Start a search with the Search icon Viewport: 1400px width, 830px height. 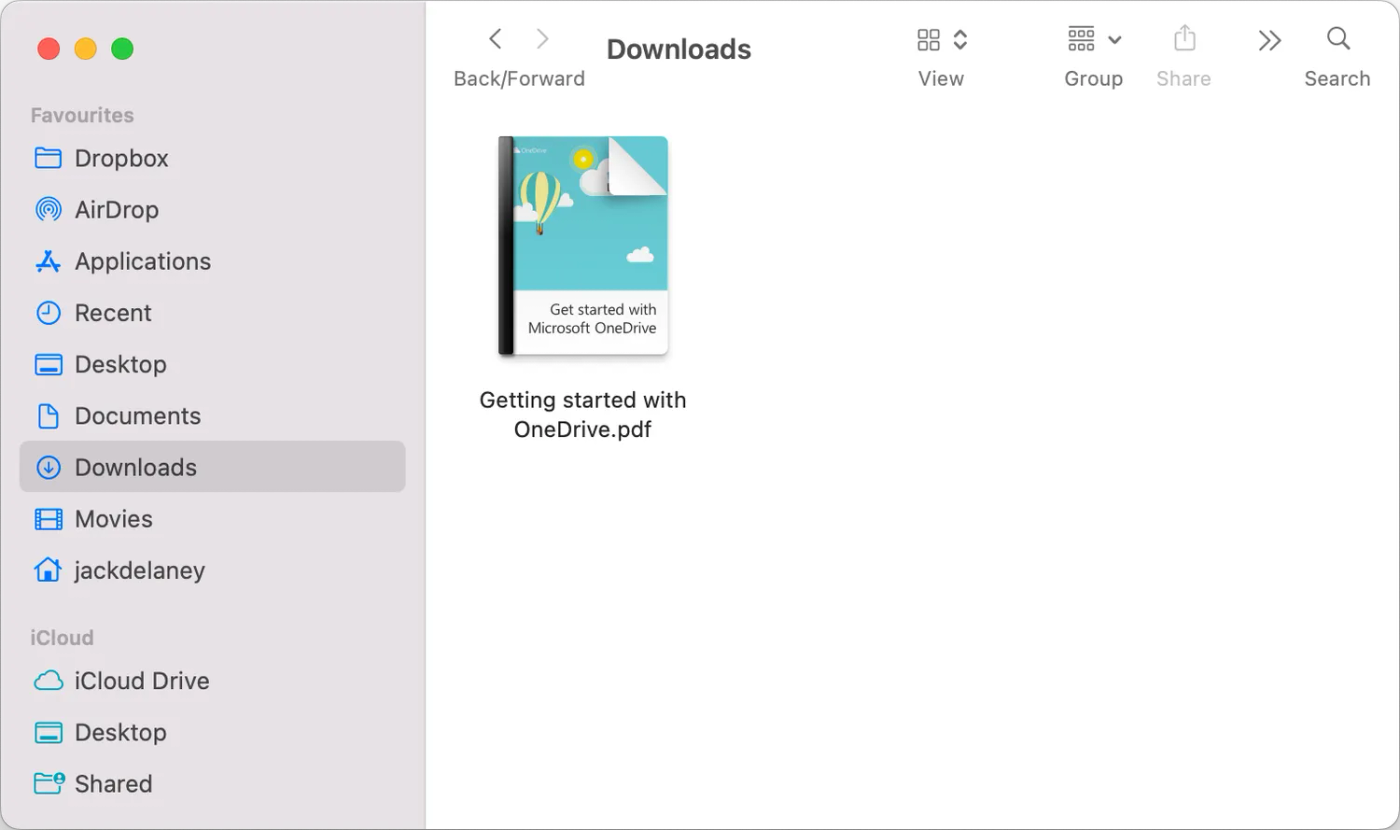[x=1337, y=39]
